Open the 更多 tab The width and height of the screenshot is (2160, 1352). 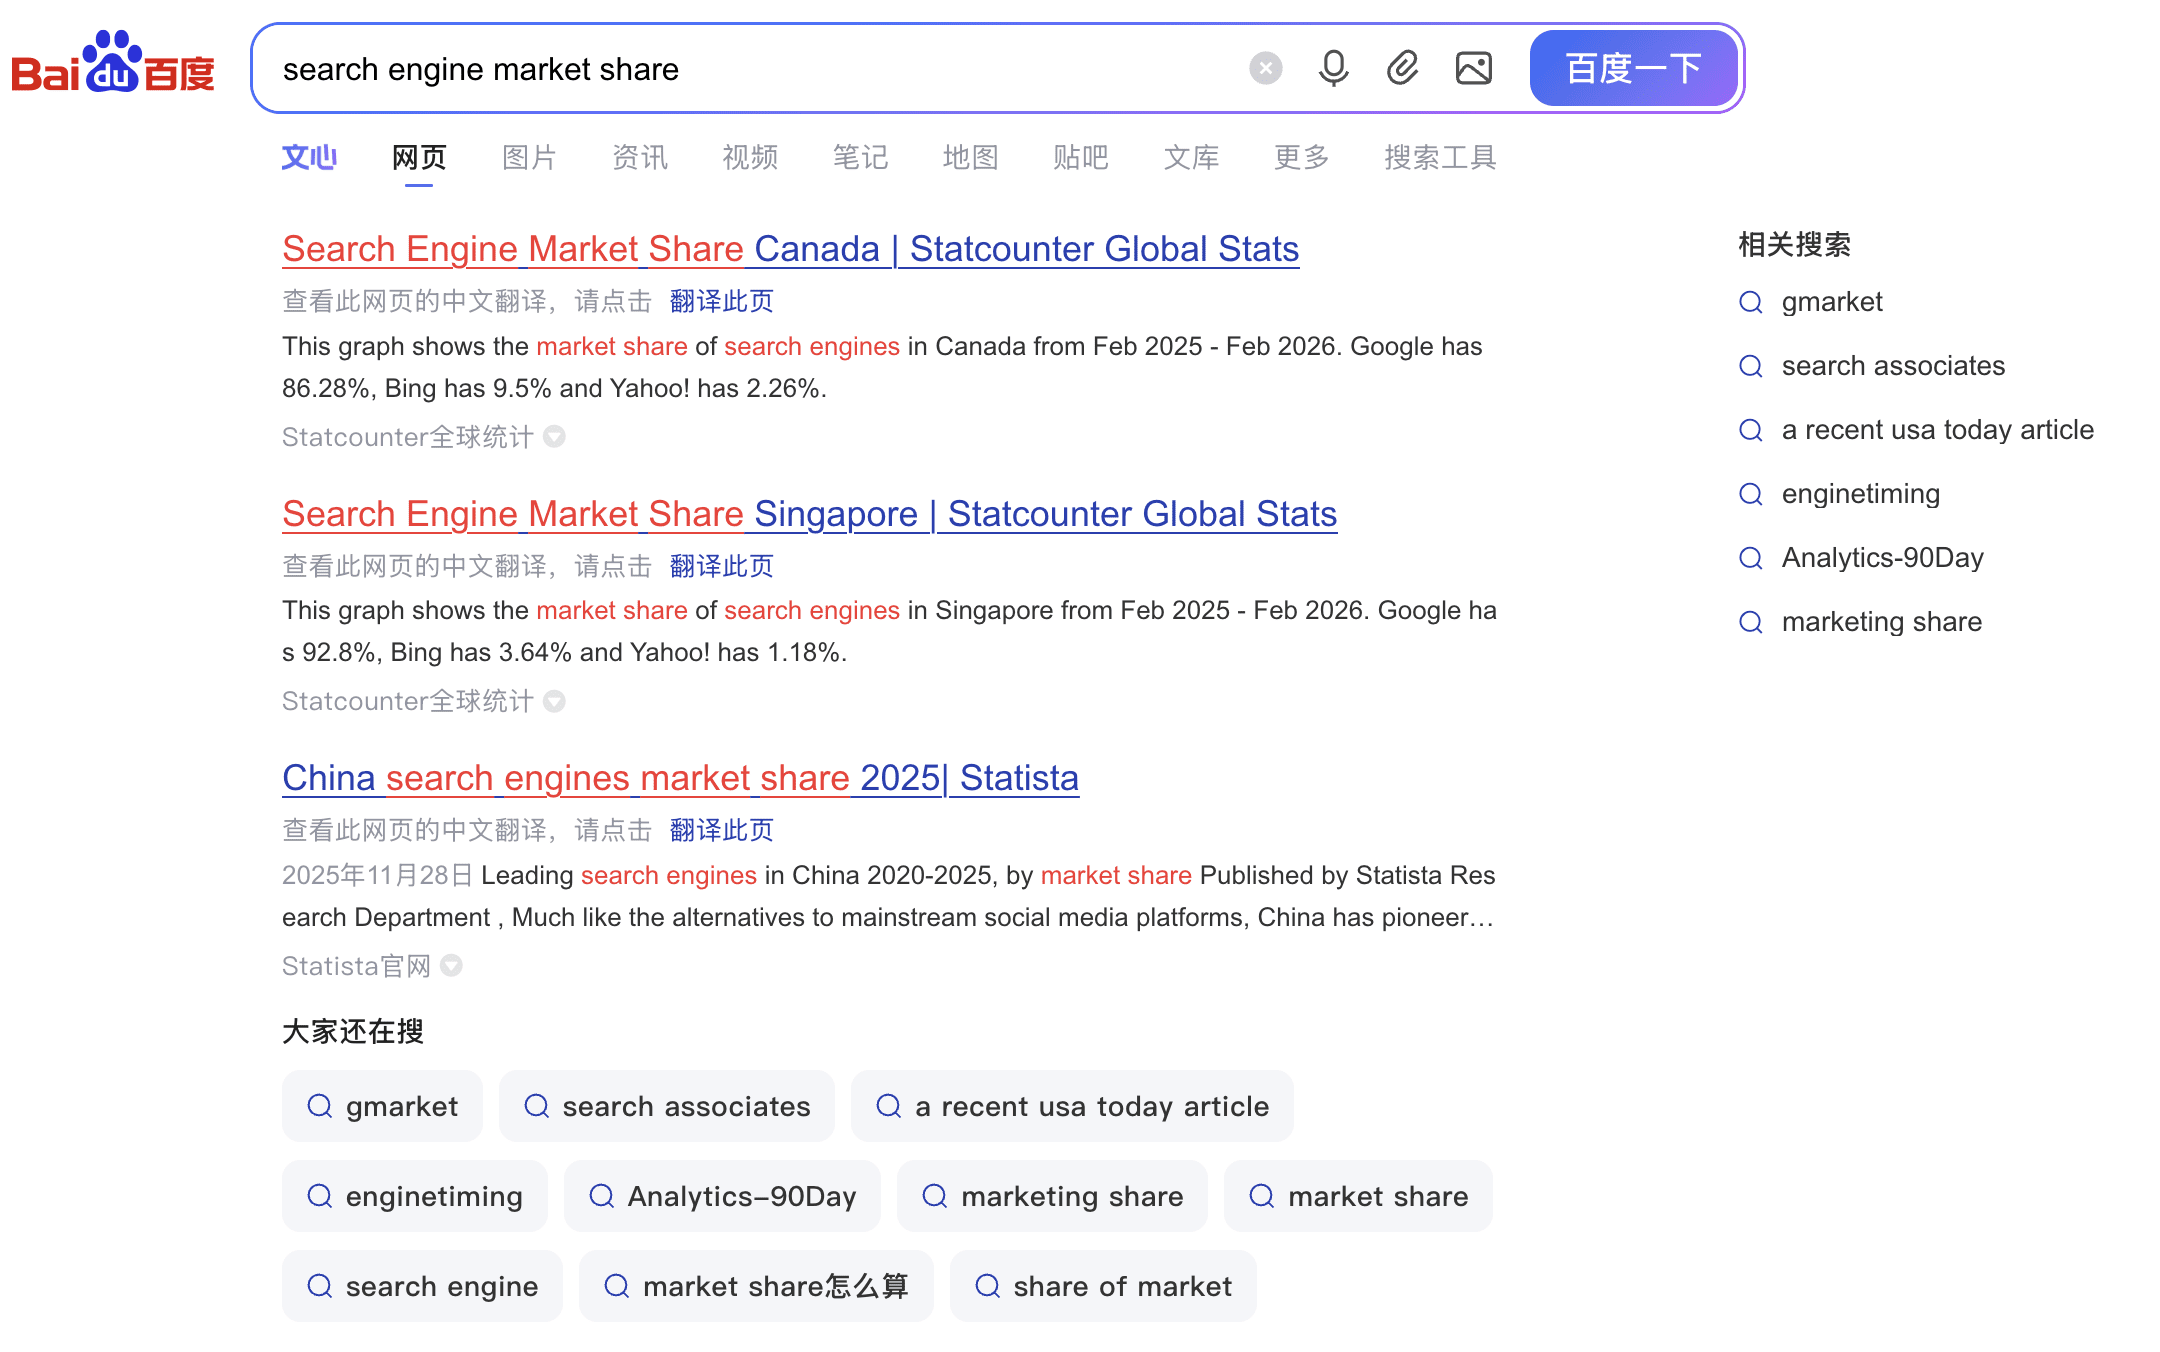[x=1301, y=157]
